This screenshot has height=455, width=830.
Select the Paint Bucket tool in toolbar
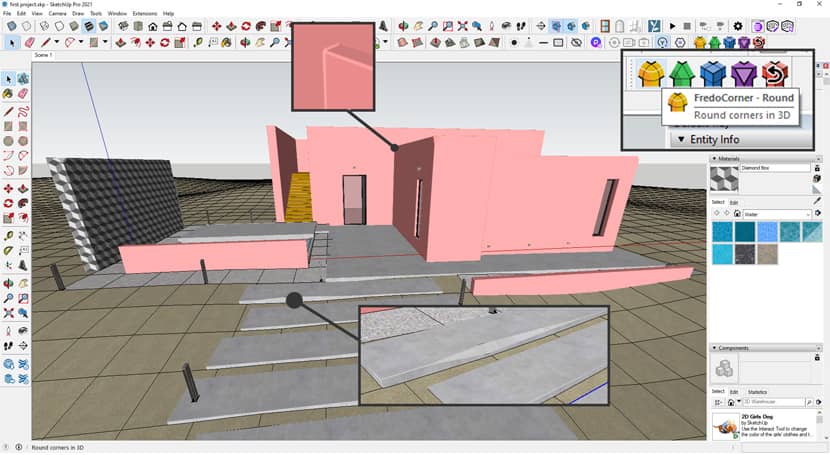(227, 42)
